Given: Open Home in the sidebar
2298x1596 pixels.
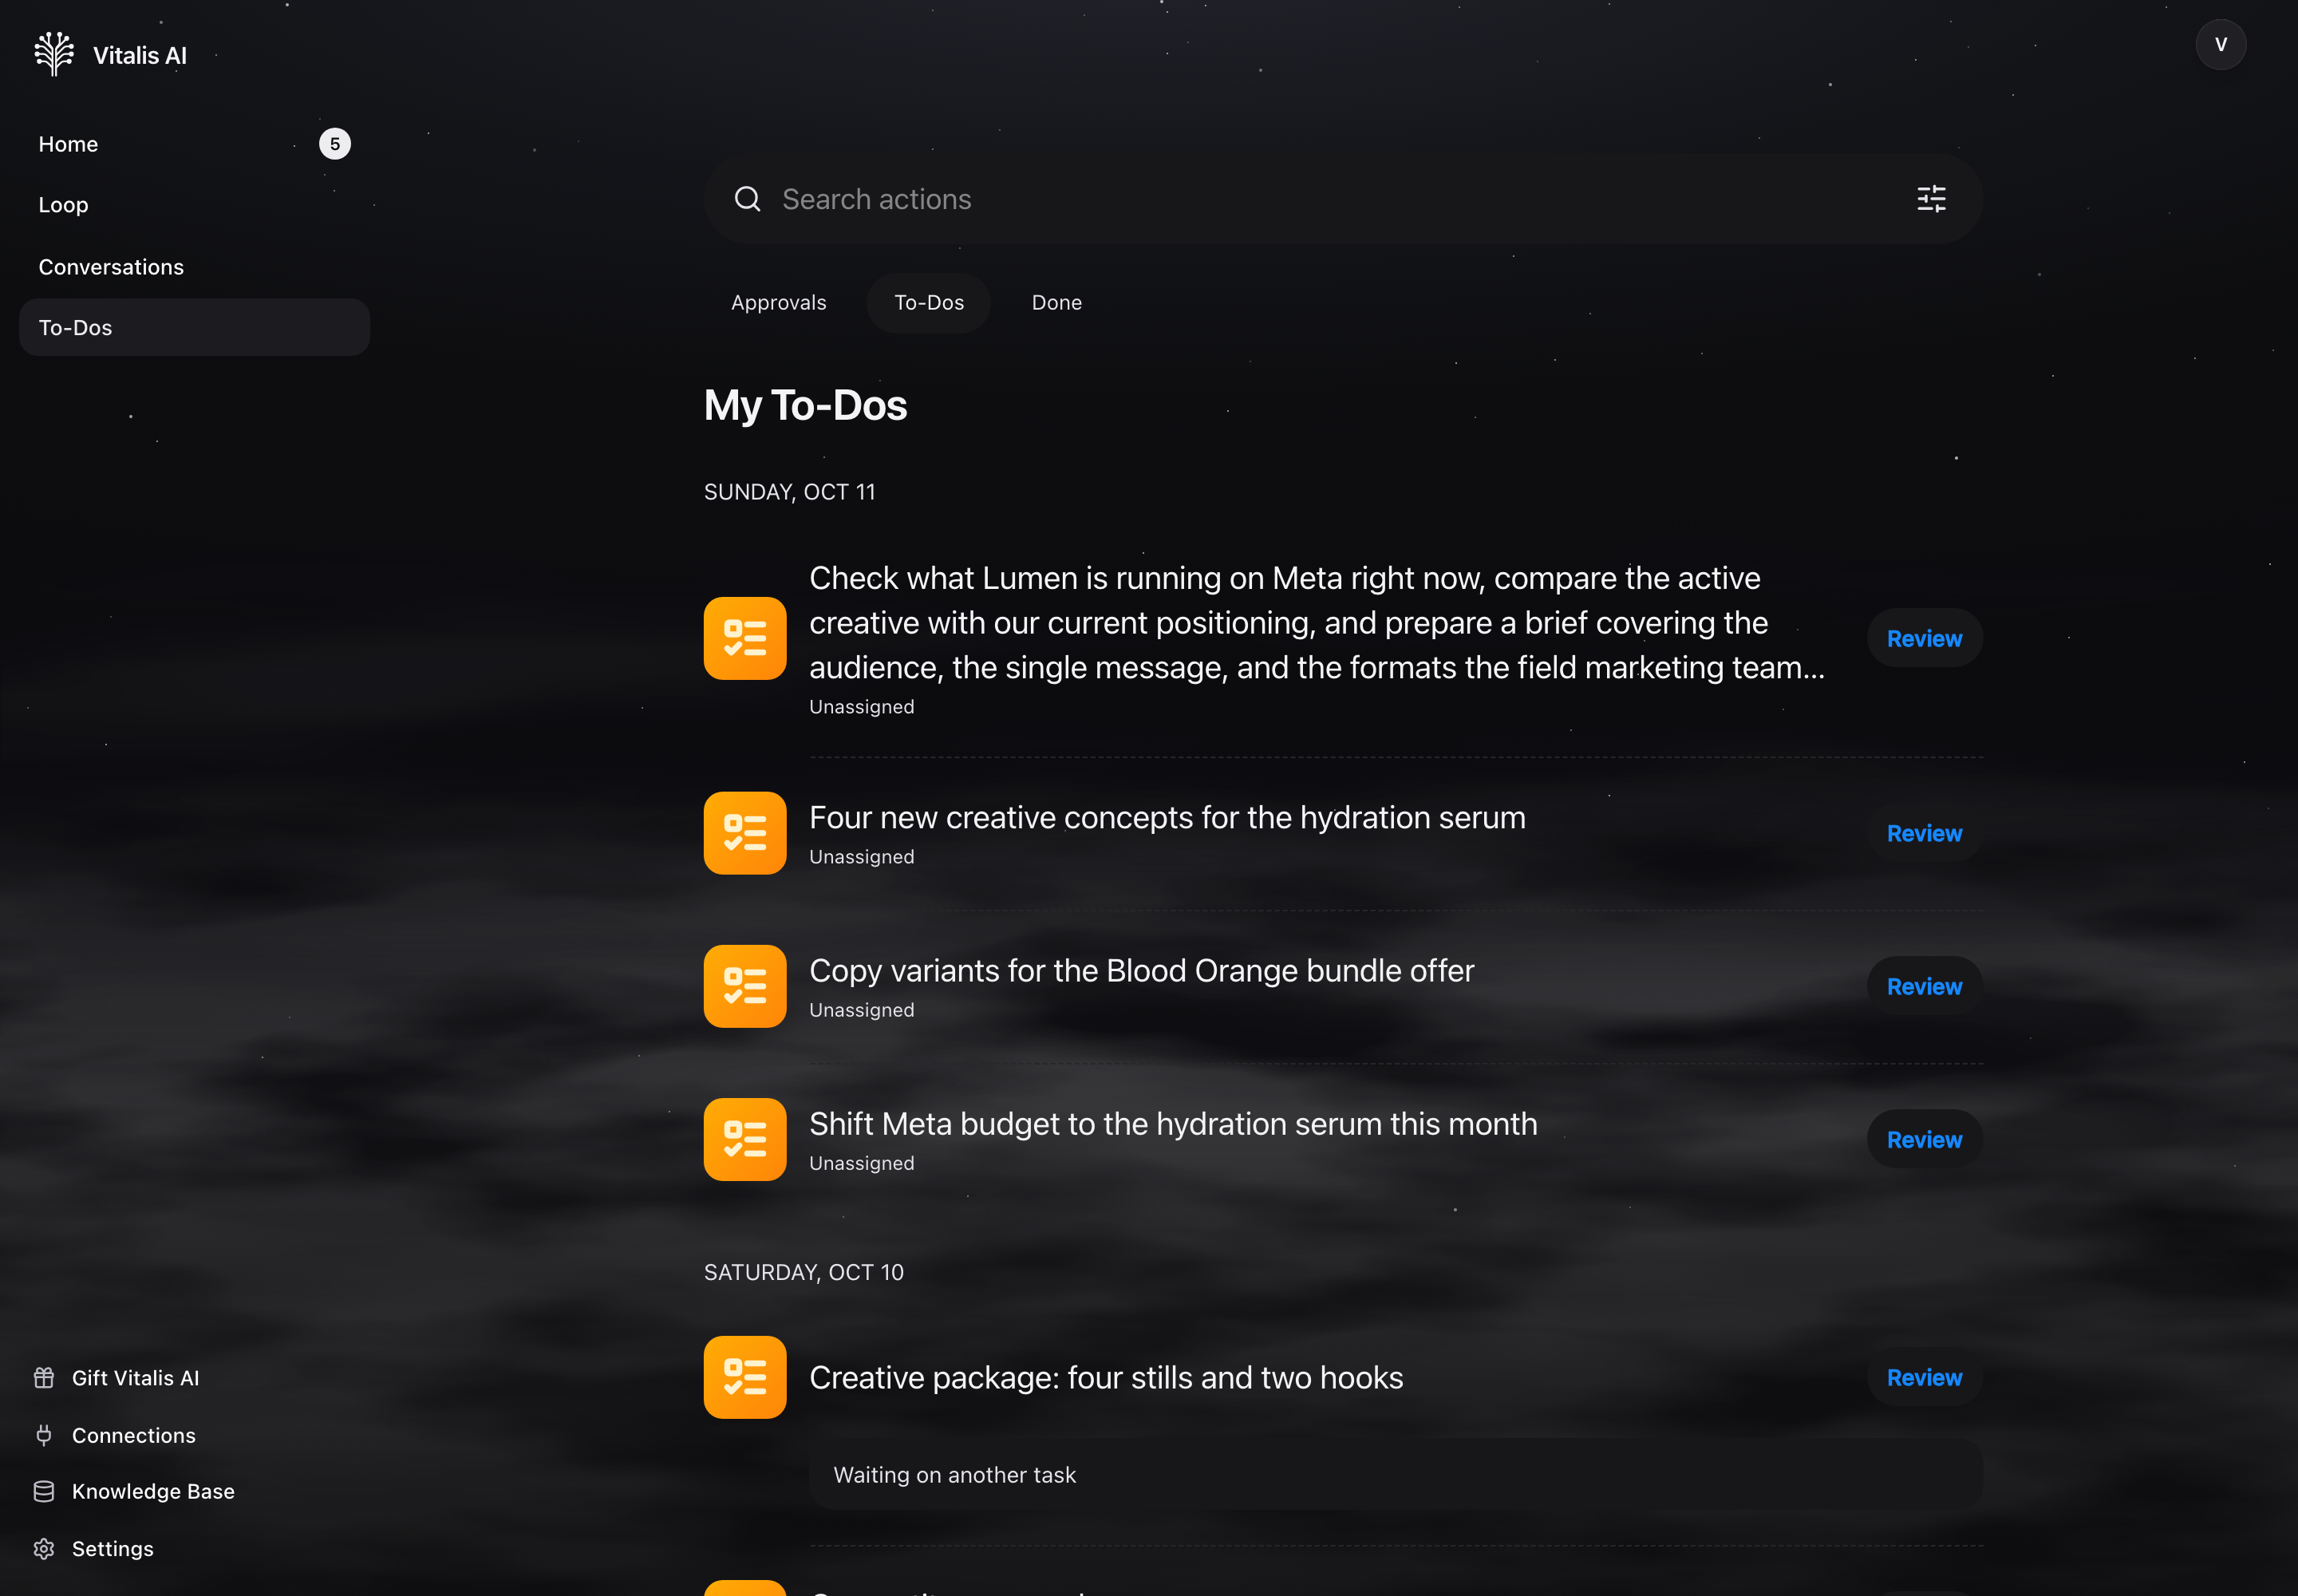Looking at the screenshot, I should (x=194, y=144).
